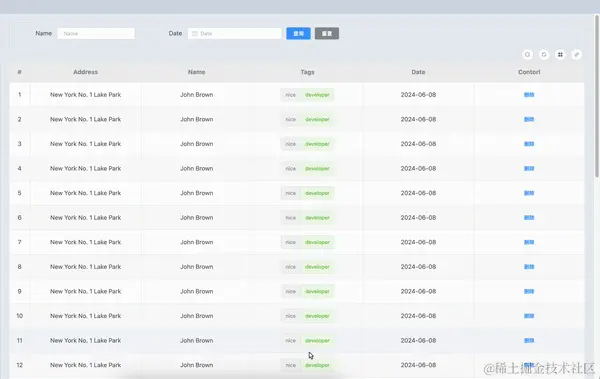Click the calendar icon in the Date field
This screenshot has width=600, height=379.
[x=194, y=34]
